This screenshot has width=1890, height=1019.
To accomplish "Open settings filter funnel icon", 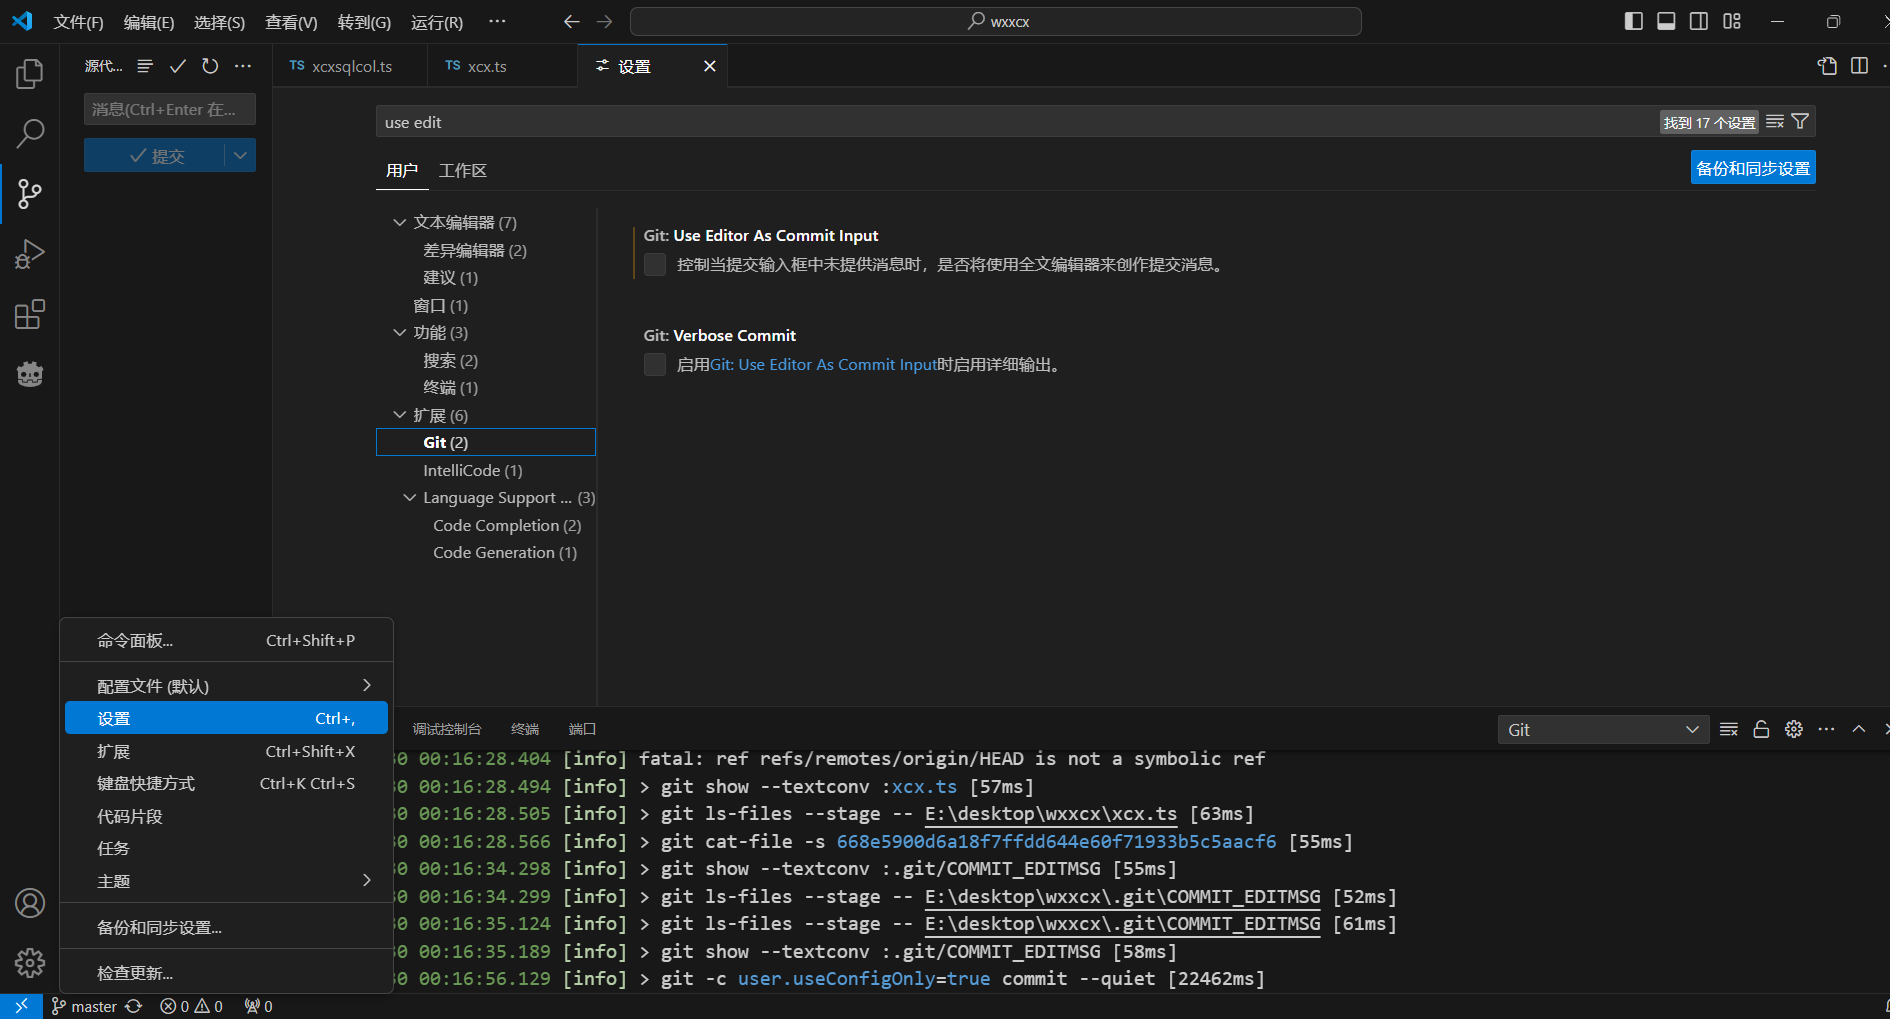I will coord(1800,122).
